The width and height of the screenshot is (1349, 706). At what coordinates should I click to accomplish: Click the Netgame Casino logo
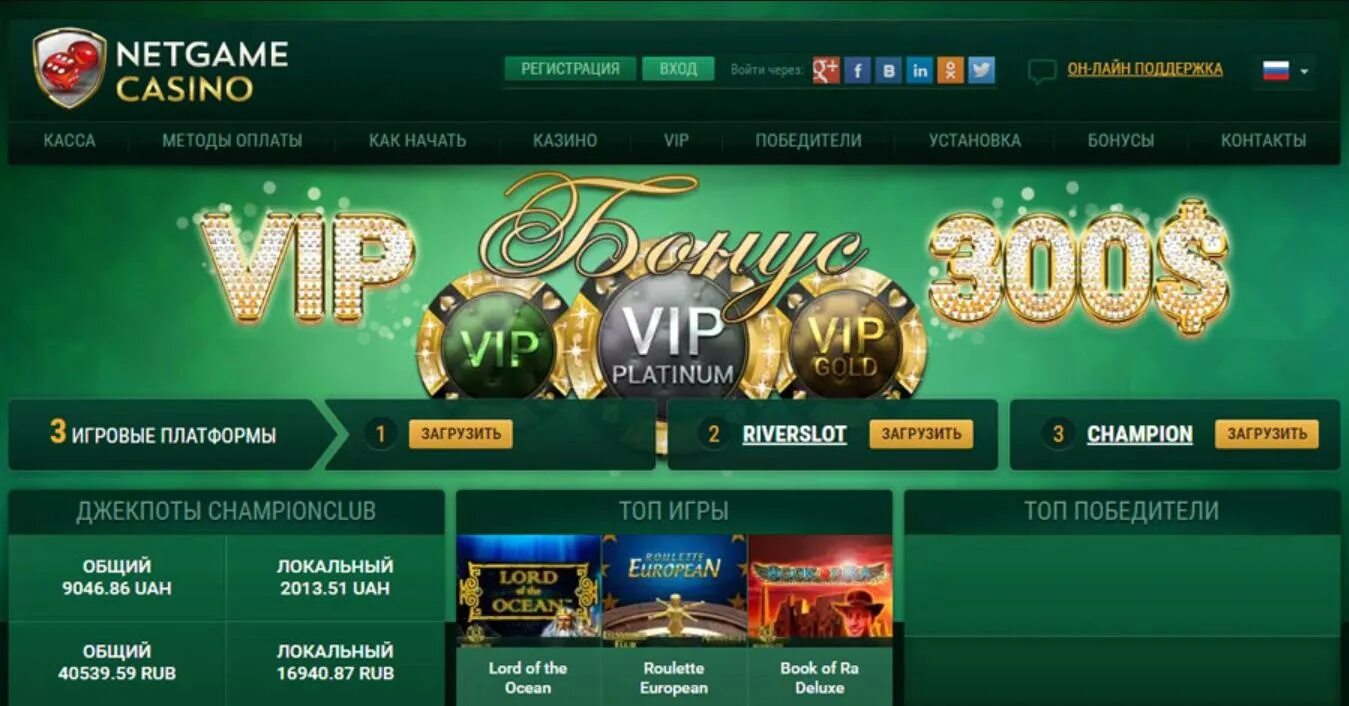[x=160, y=68]
